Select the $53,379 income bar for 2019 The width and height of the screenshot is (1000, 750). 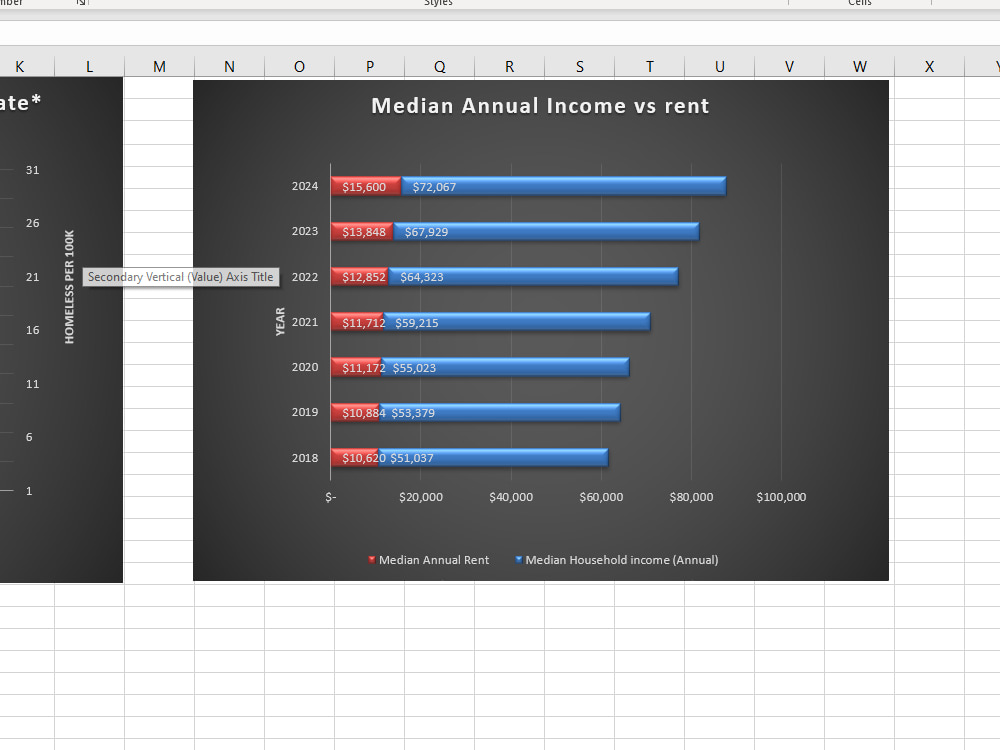500,413
